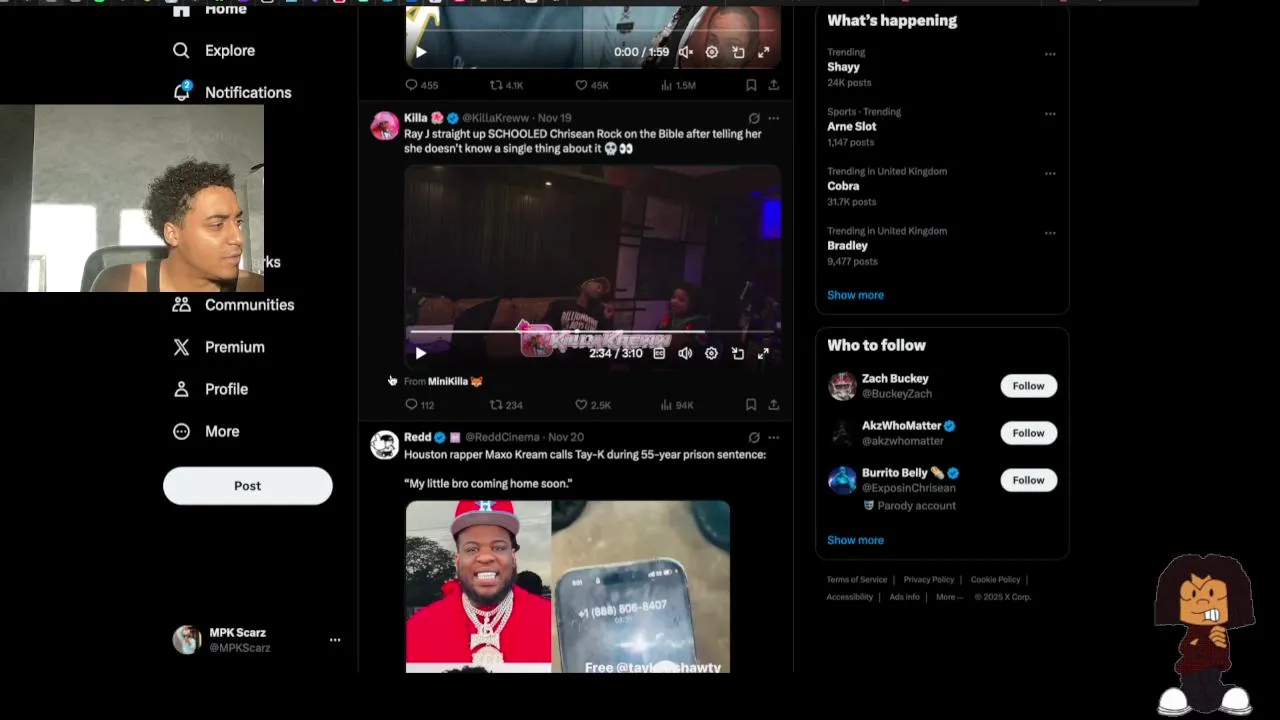Seek the Ray J video progress bar
The width and height of the screenshot is (1280, 720).
592,331
